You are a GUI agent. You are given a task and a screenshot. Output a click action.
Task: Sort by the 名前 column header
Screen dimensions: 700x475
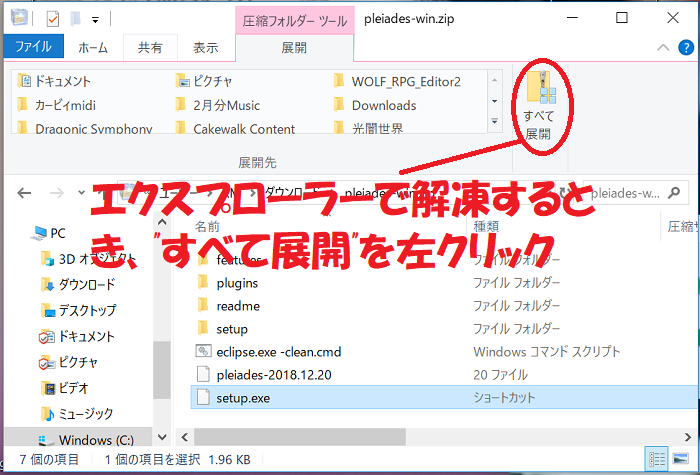(x=208, y=226)
